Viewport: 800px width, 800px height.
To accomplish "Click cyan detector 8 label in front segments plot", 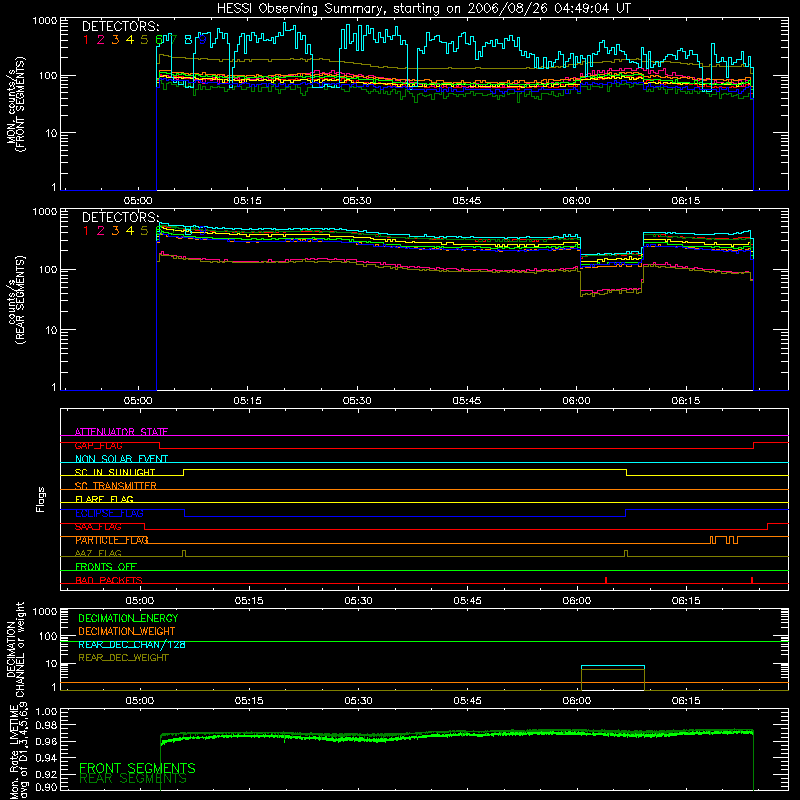I will 188,39.
